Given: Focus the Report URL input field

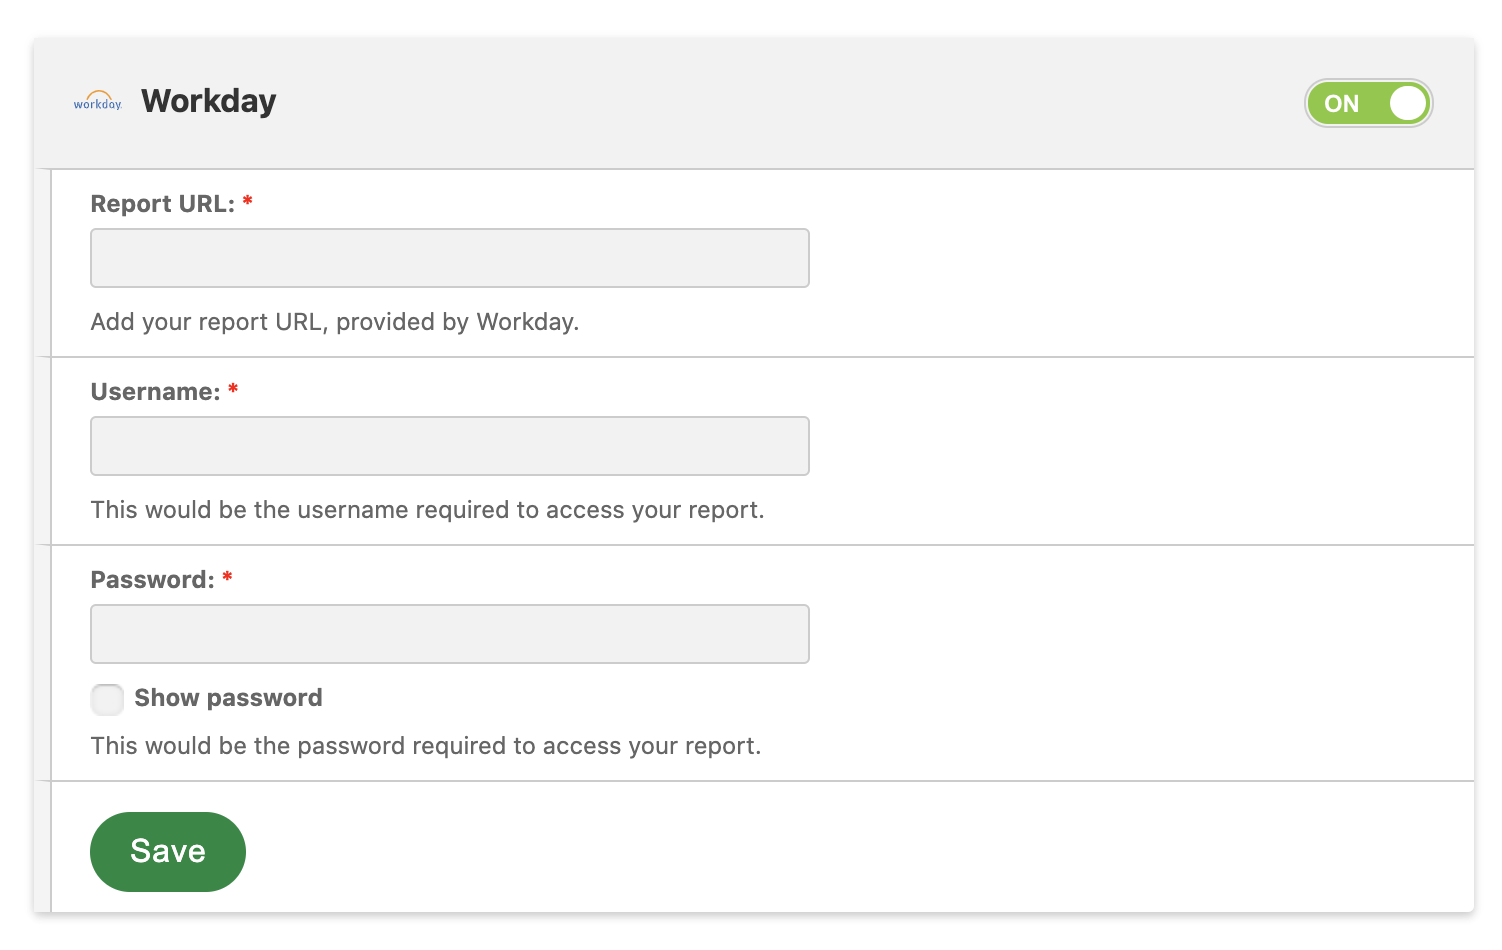Looking at the screenshot, I should (450, 258).
